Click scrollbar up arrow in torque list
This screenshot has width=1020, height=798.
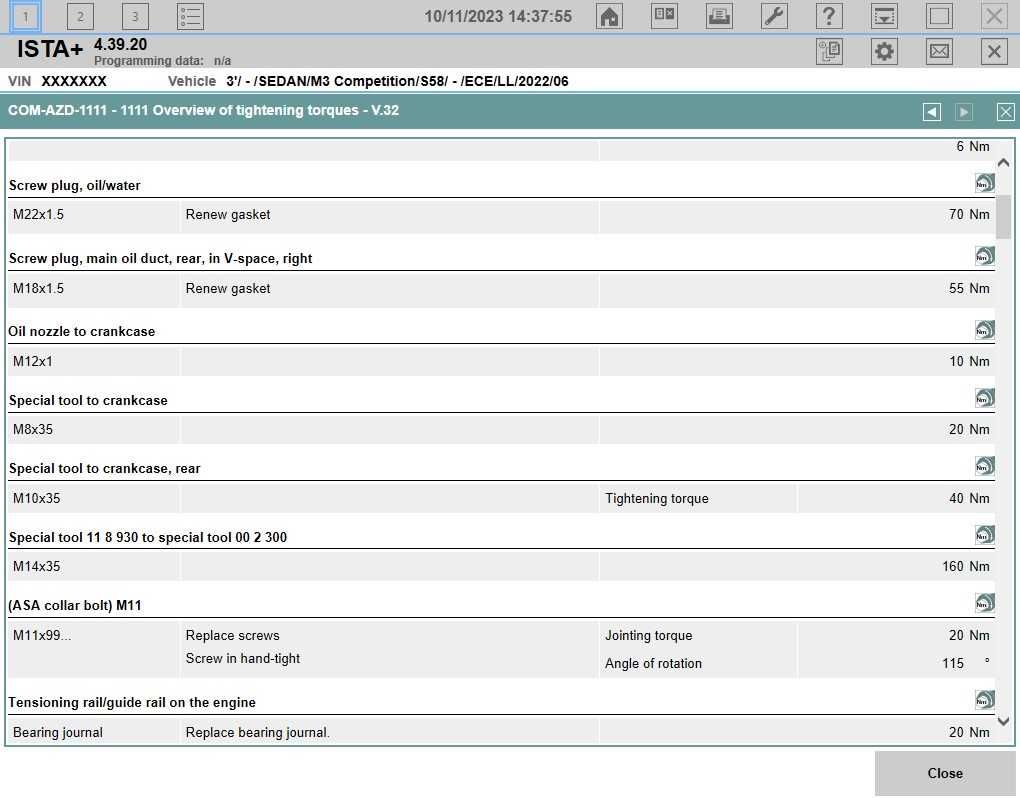[x=1004, y=163]
